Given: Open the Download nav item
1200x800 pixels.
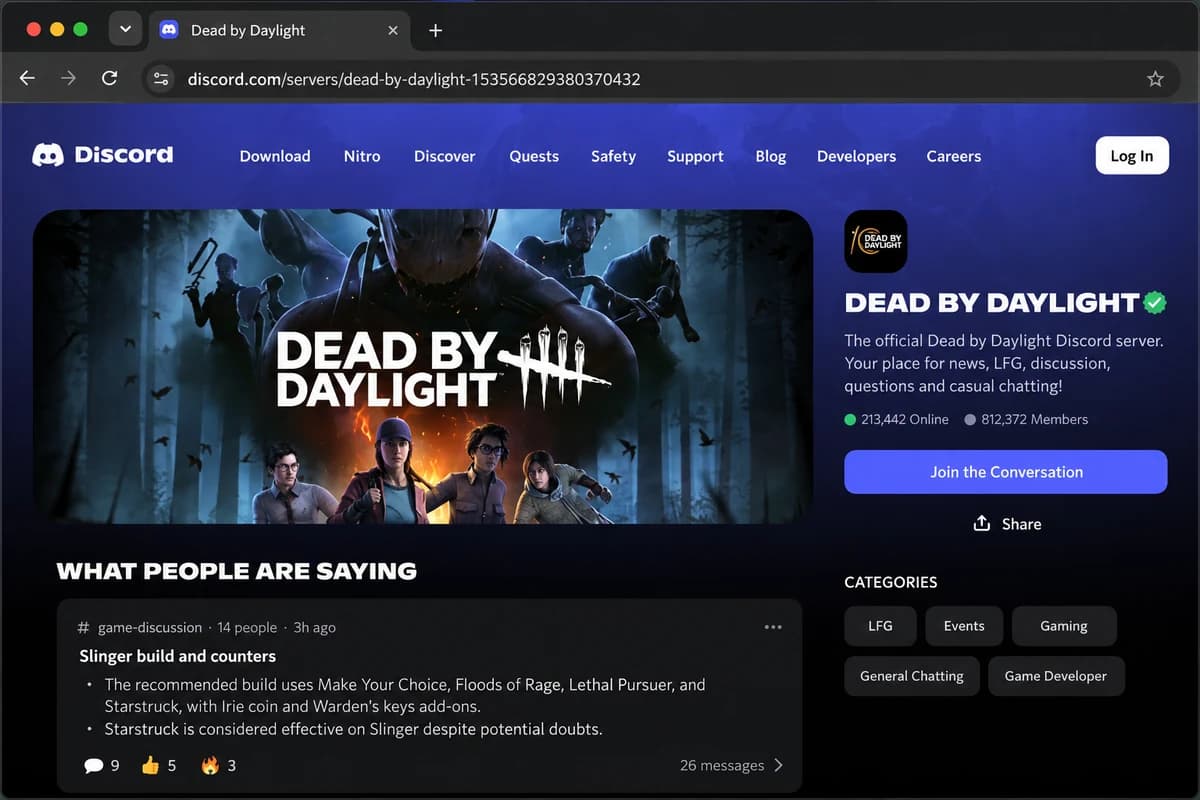Looking at the screenshot, I should pyautogui.click(x=275, y=156).
